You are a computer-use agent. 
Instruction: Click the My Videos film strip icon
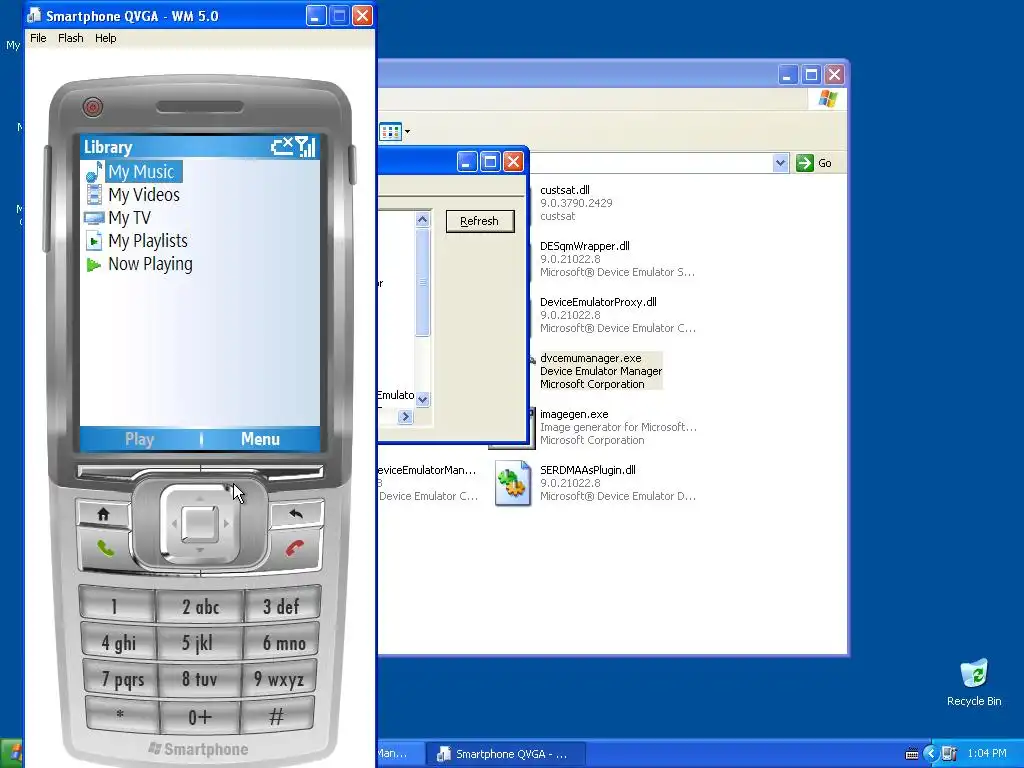94,195
